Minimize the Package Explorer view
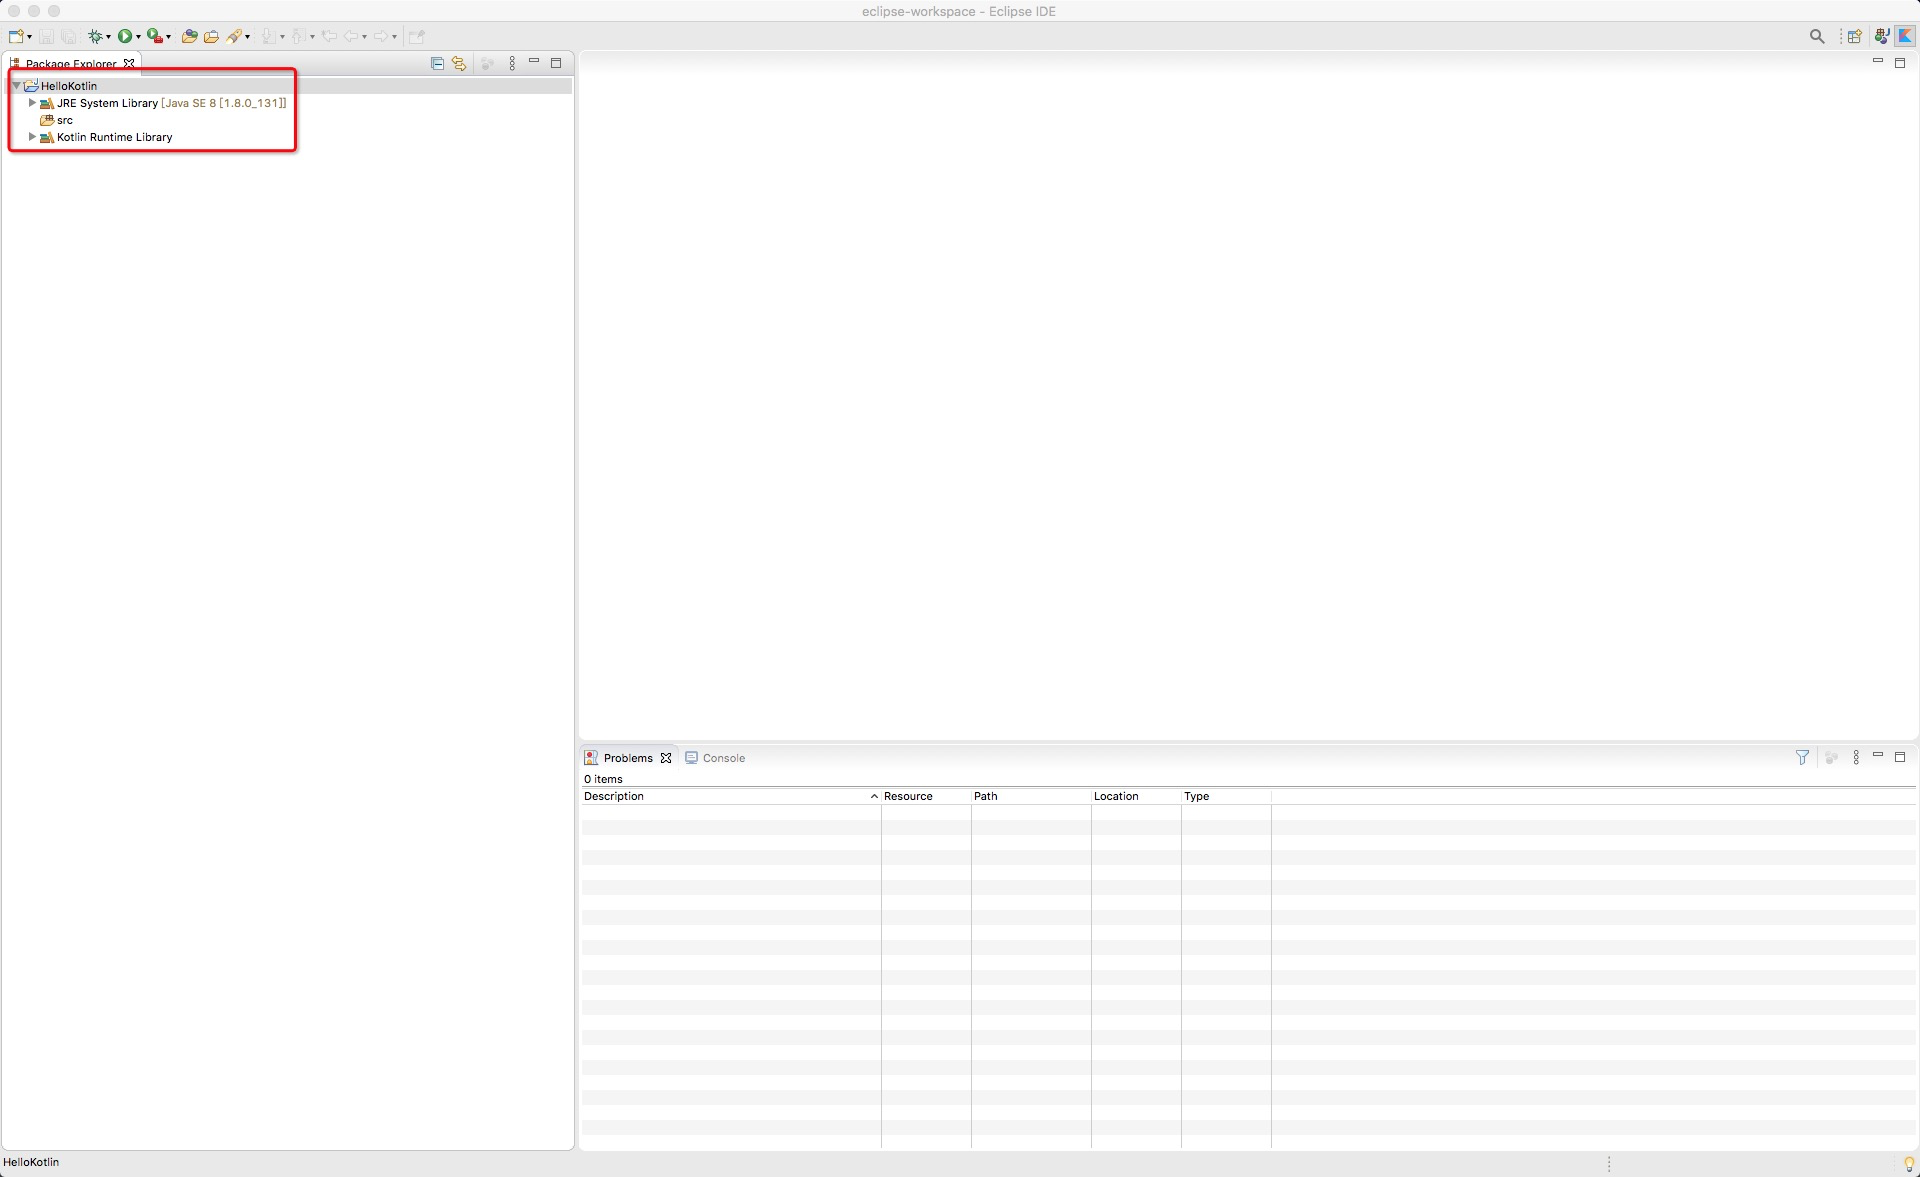Viewport: 1920px width, 1177px height. point(534,62)
